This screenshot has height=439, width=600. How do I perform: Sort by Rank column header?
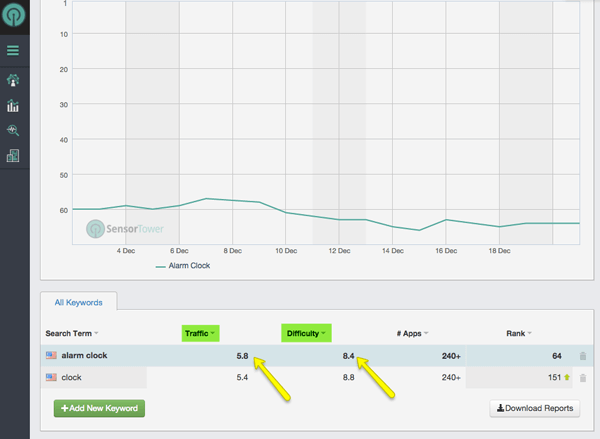(519, 333)
